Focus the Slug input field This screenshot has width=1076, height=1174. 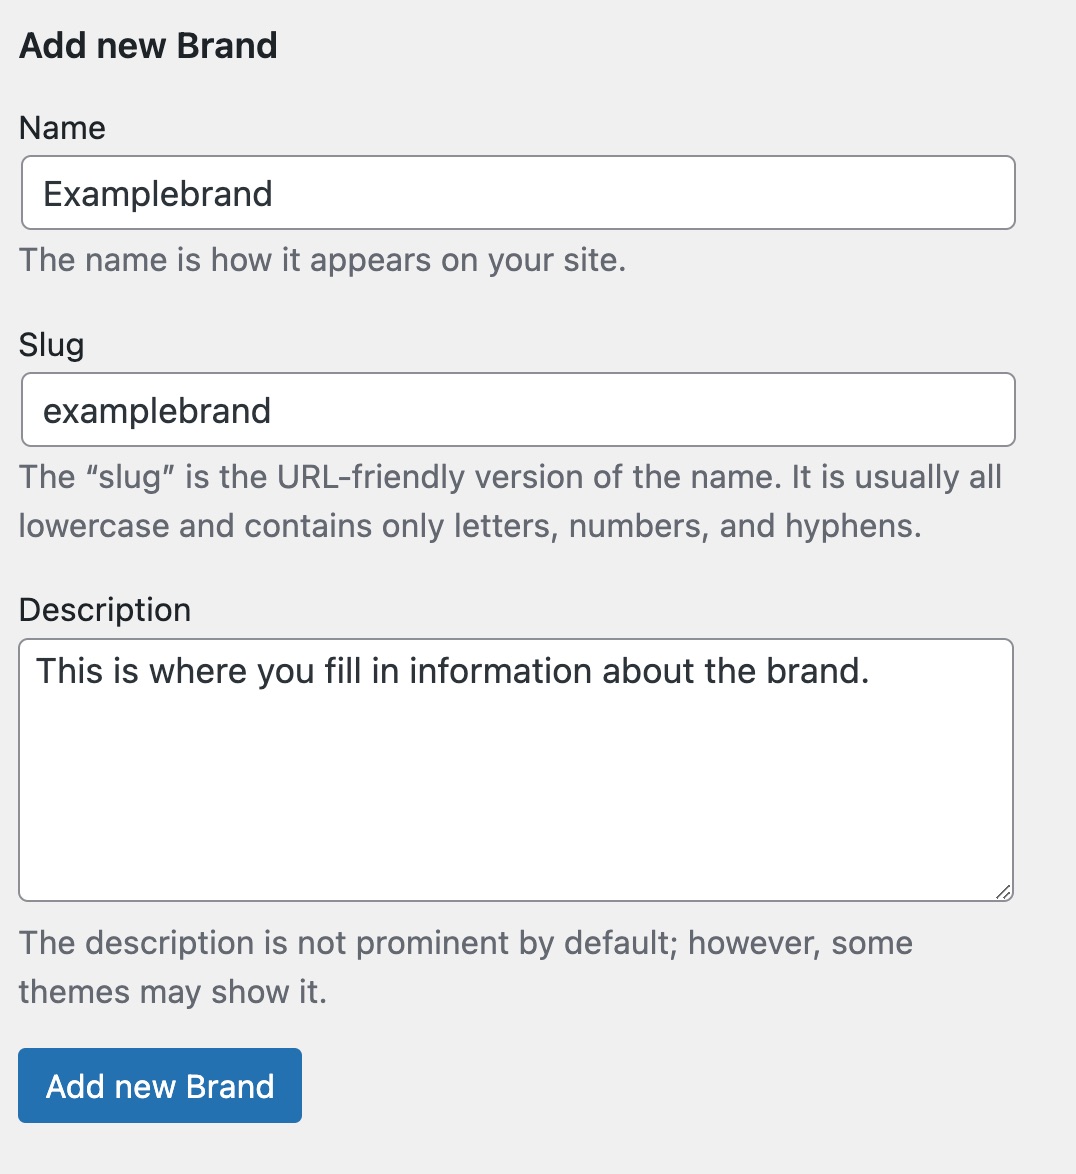[518, 410]
